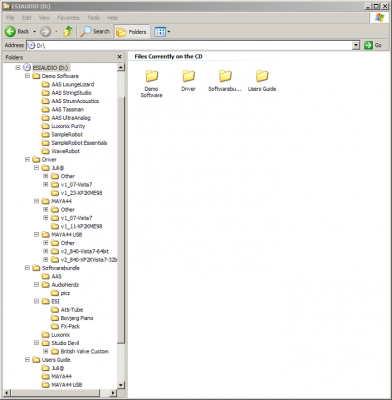Open the address bar dropdown arrow
The width and height of the screenshot is (392, 400).
click(x=356, y=45)
